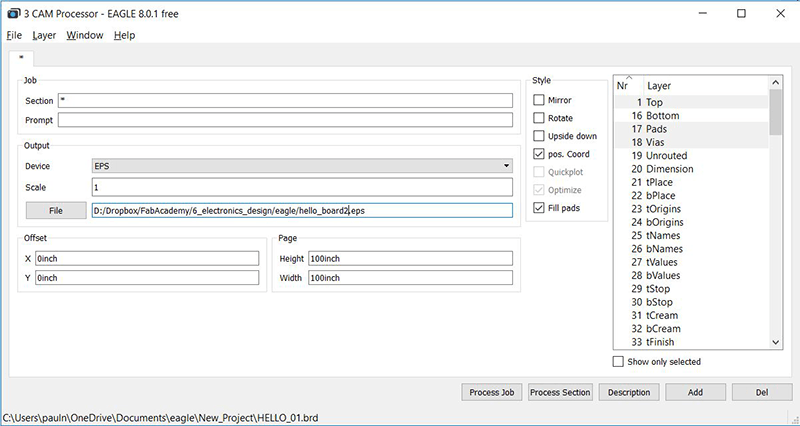The image size is (800, 426).
Task: Open the Window menu
Action: [x=85, y=35]
